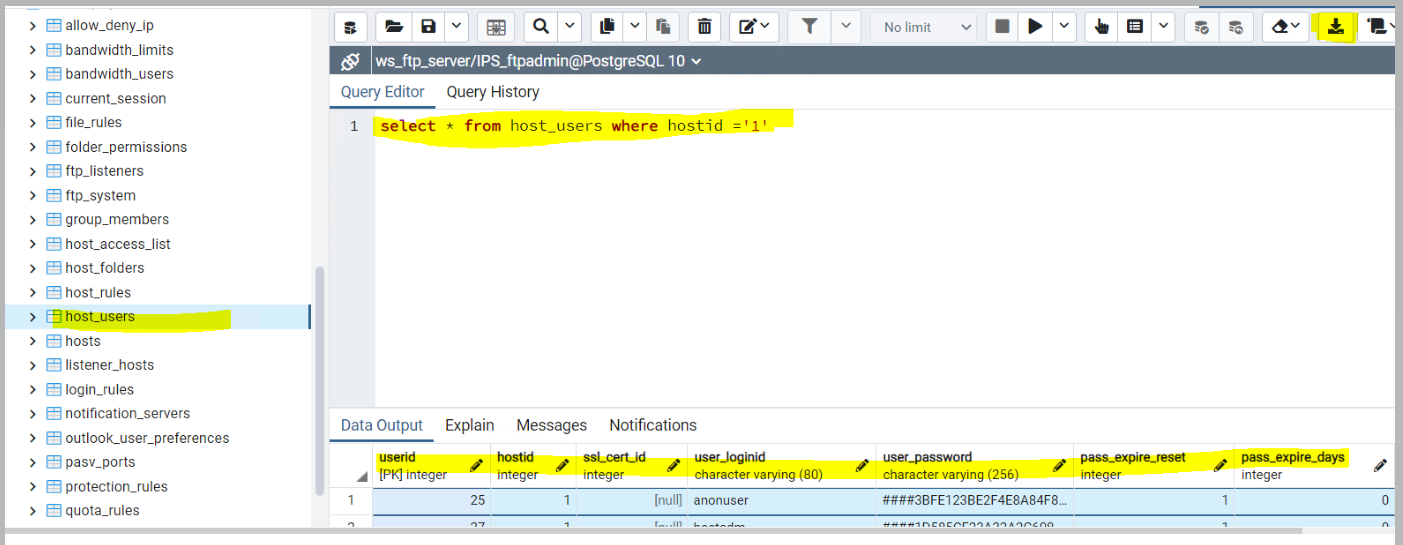Download results with the highlighted download icon
Viewport: 1403px width, 545px height.
pos(1336,27)
